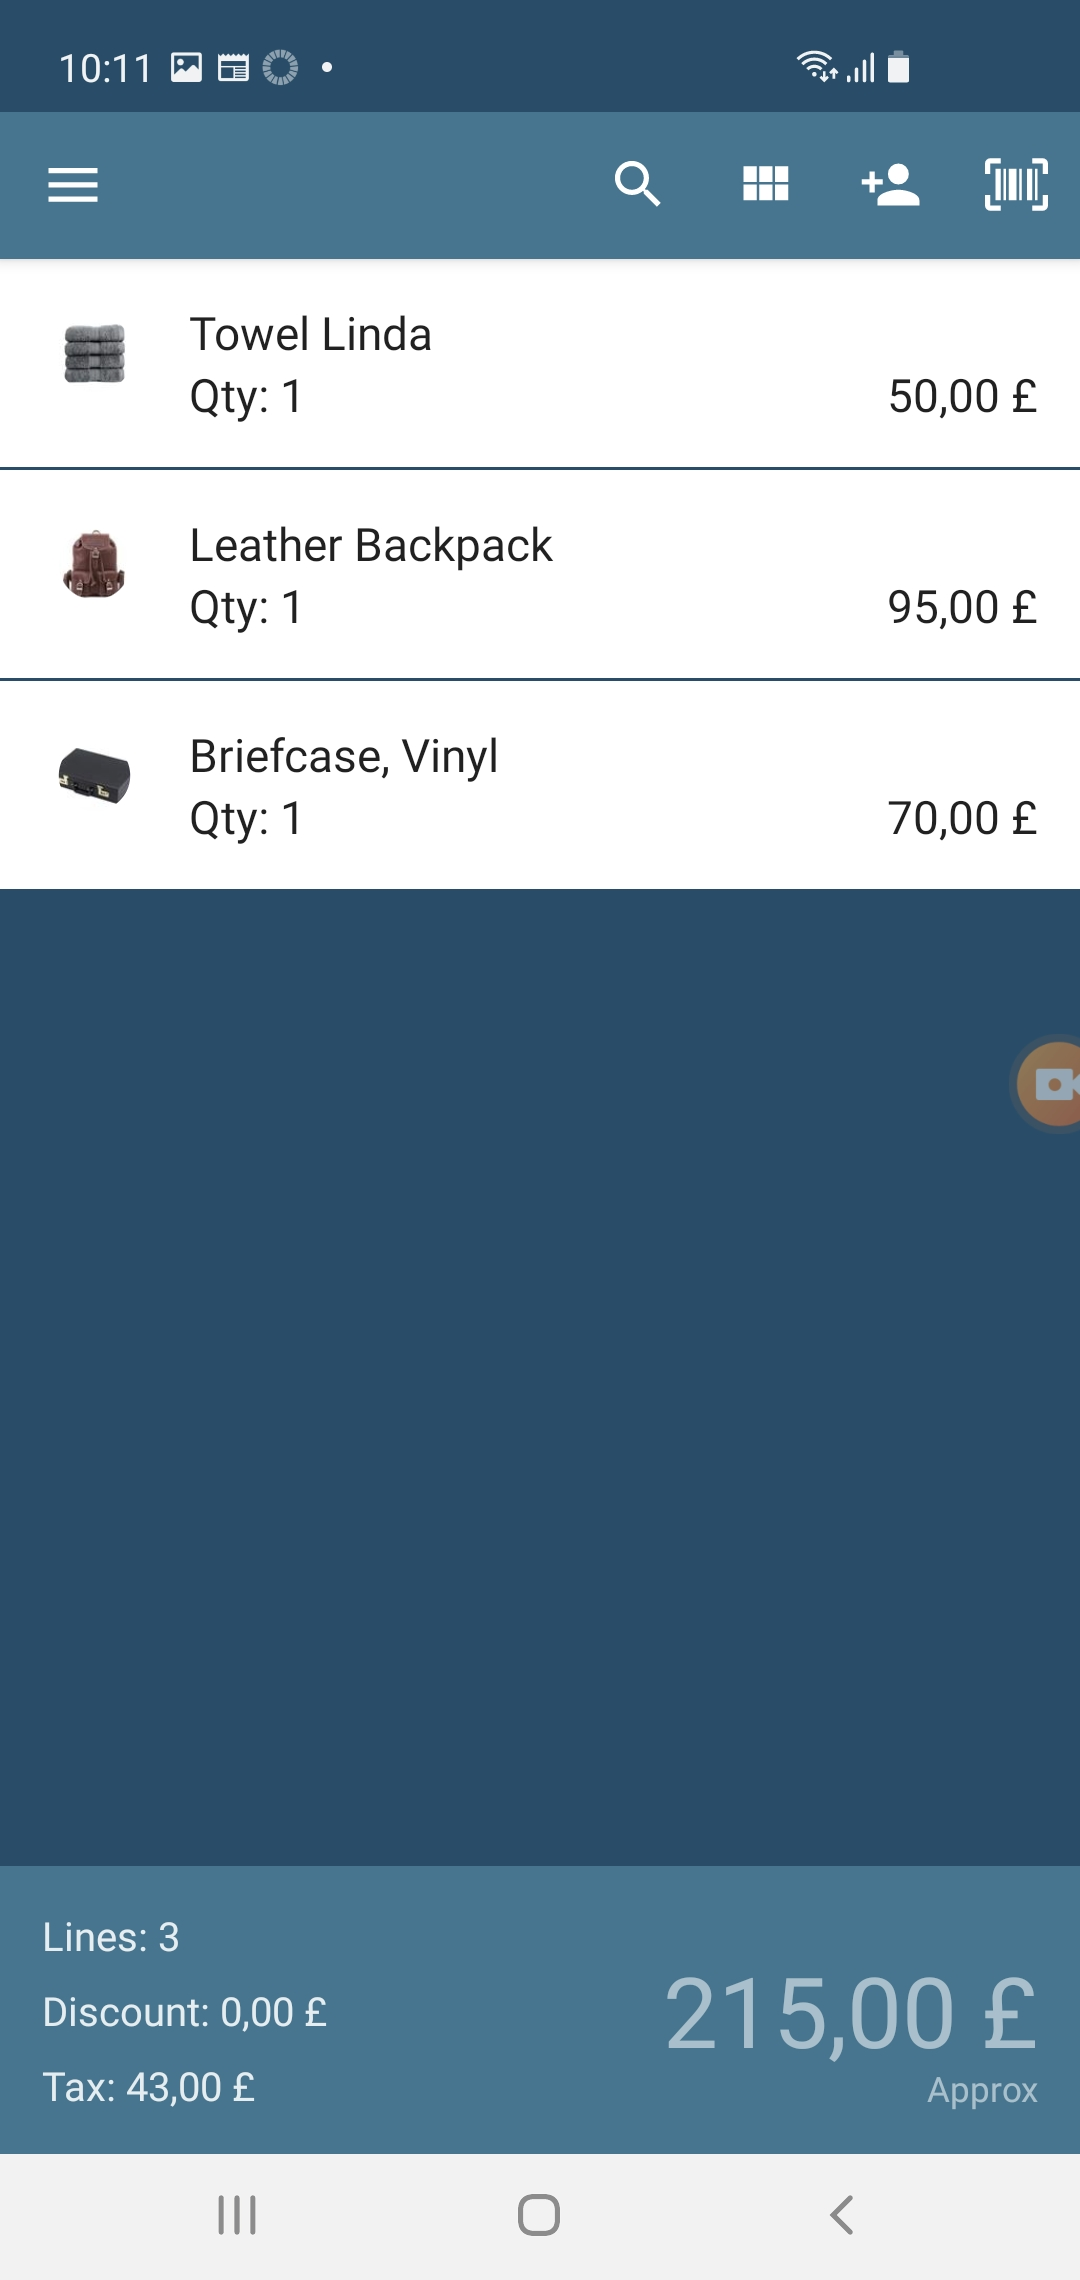Open the product grid view
The image size is (1080, 2280).
click(765, 185)
